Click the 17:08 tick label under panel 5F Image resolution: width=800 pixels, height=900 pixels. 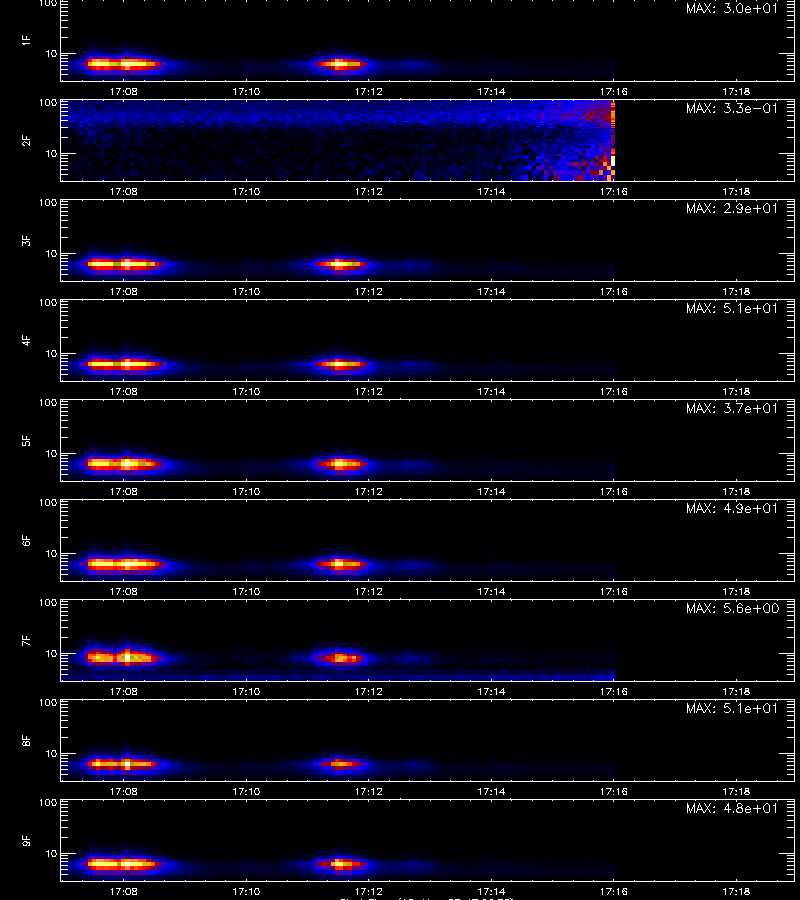tap(124, 491)
